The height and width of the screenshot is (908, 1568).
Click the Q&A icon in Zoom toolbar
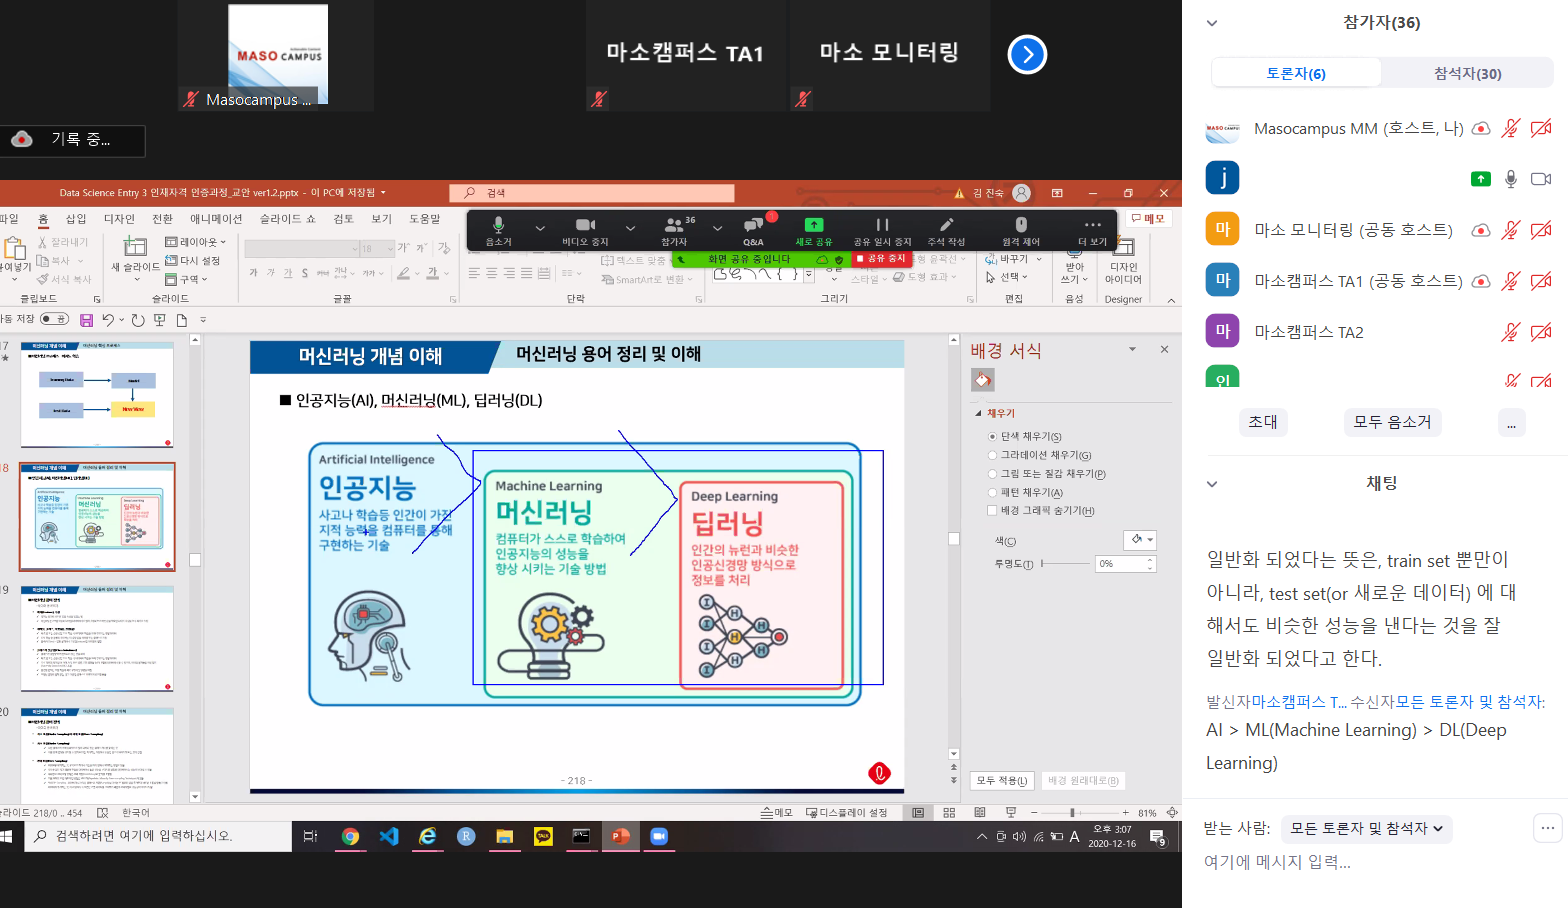(753, 226)
